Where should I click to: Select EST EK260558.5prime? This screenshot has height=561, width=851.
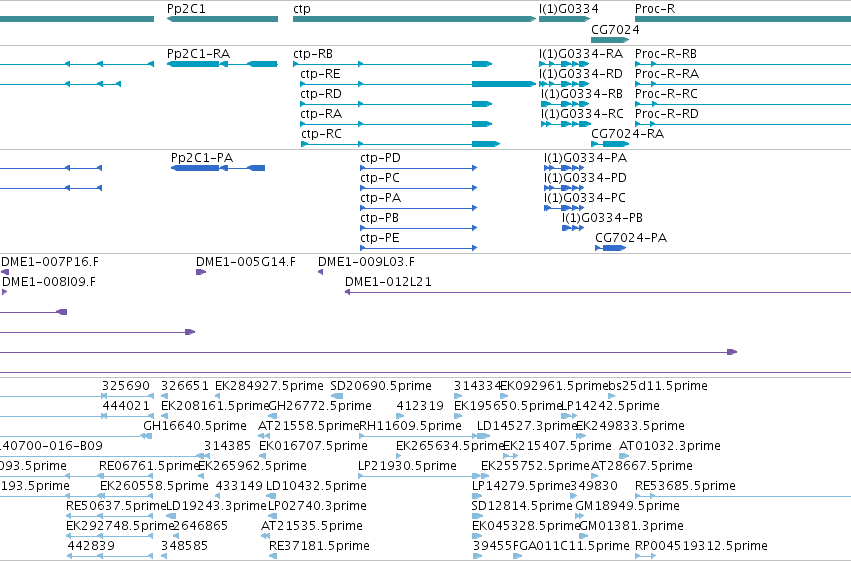pos(154,486)
